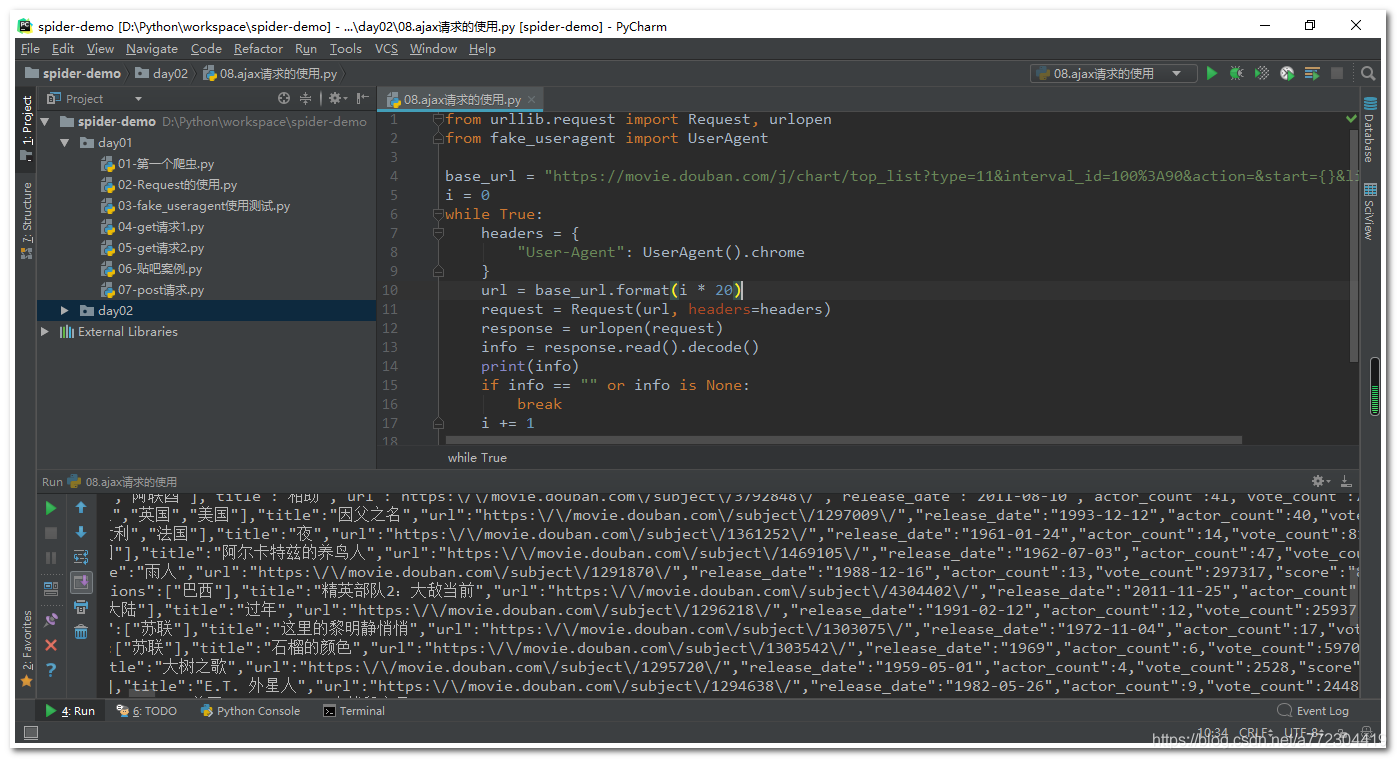Viewport: 1397px width, 759px height.
Task: Select 06-贴吧案例.py file
Action: [152, 268]
